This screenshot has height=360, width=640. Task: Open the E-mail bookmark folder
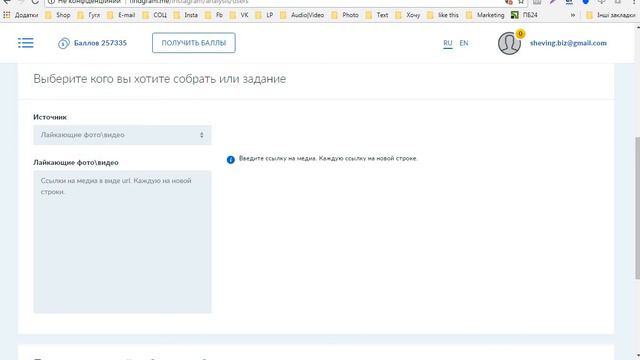click(121, 15)
